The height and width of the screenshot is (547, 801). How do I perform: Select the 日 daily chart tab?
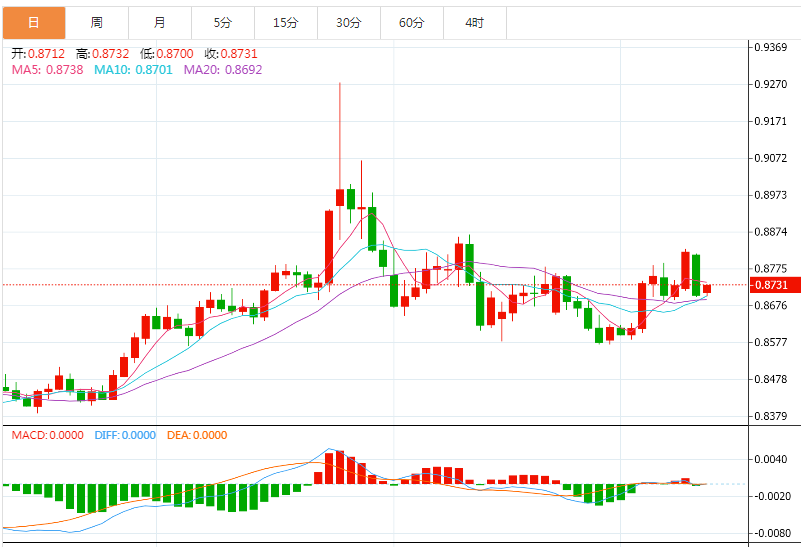point(34,23)
